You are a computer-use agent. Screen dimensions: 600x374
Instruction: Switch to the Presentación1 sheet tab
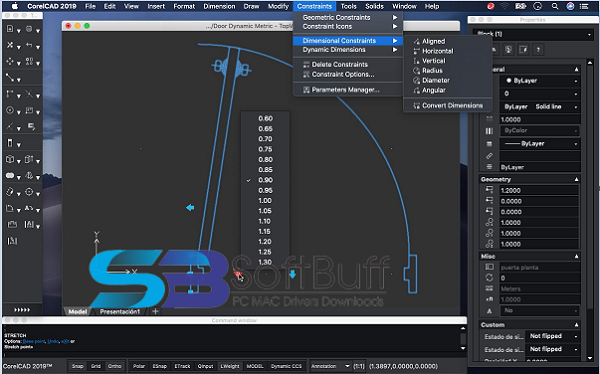(x=120, y=312)
